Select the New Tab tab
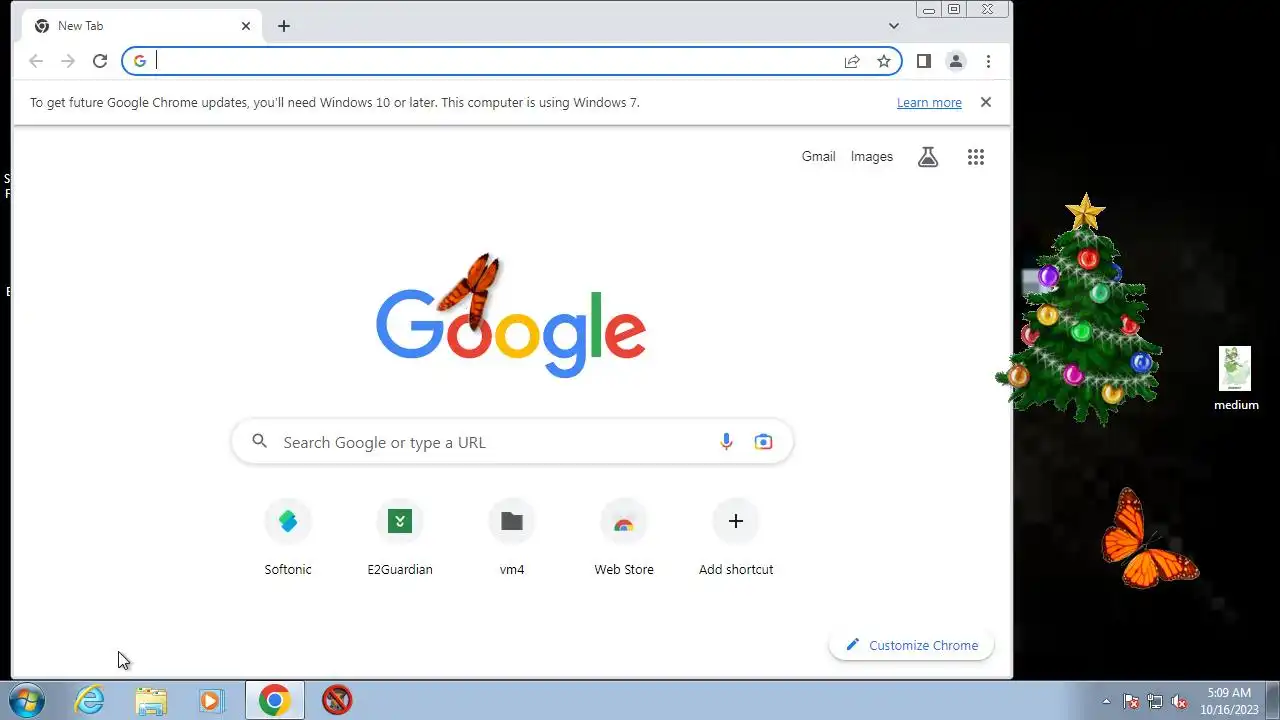The image size is (1280, 720). [142, 26]
